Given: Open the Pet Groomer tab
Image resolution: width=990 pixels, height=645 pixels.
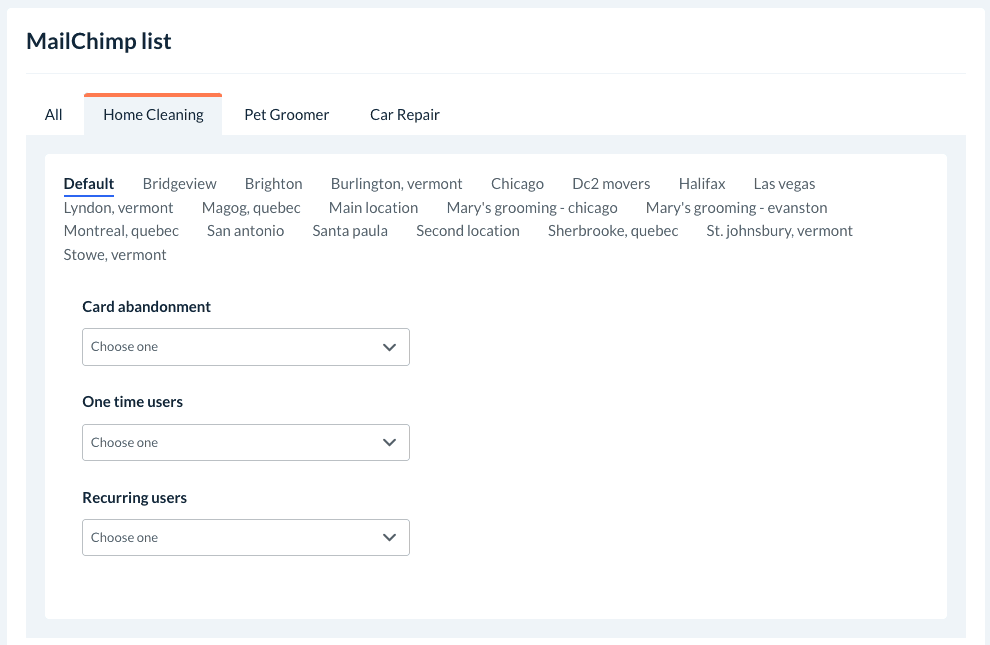Looking at the screenshot, I should click(x=287, y=114).
